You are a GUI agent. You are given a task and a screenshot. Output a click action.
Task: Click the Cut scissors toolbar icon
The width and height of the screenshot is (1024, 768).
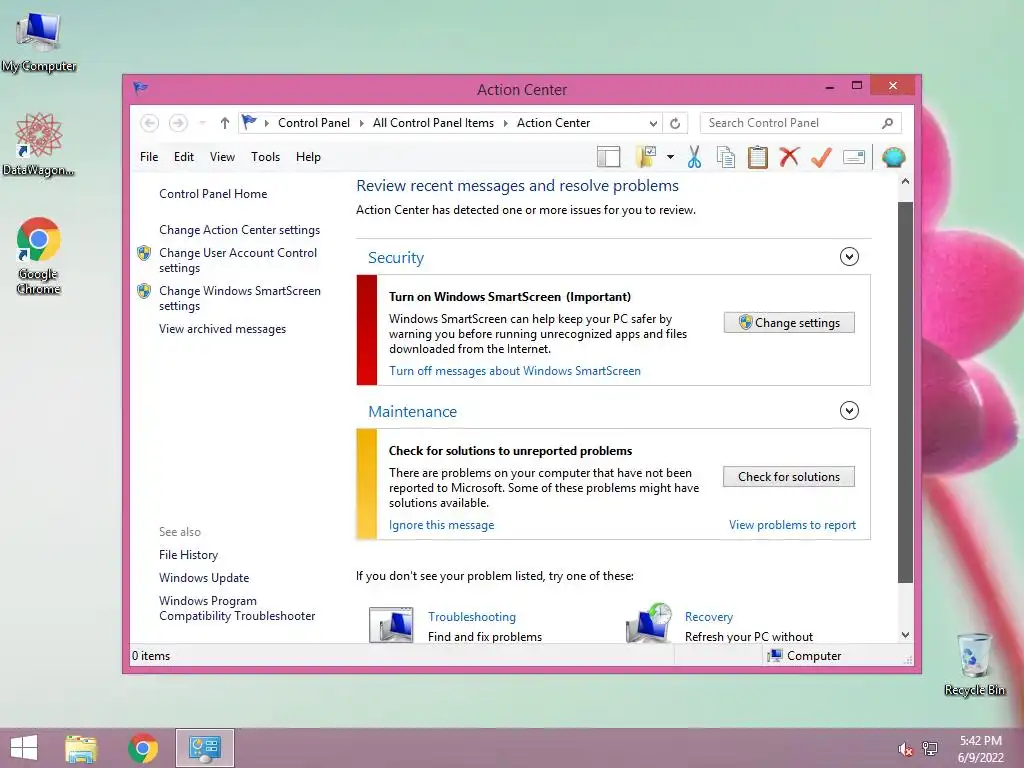pyautogui.click(x=694, y=157)
